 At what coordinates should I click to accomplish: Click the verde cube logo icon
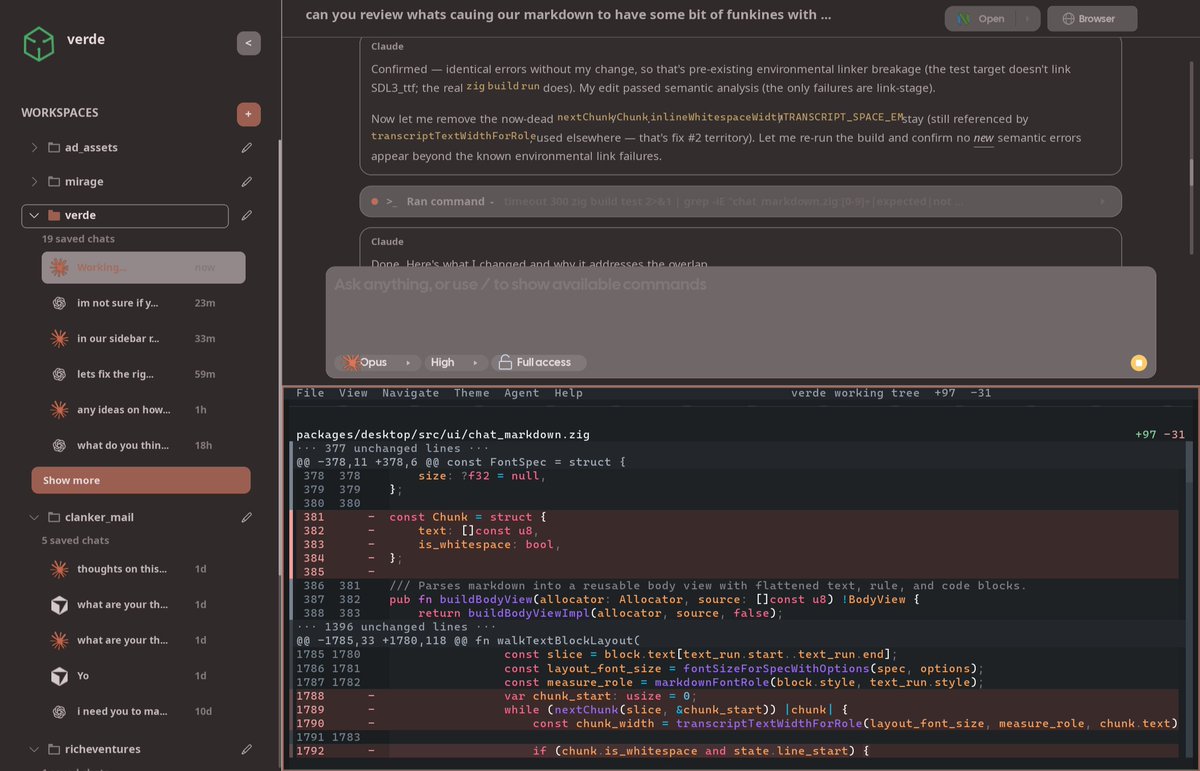click(x=38, y=42)
